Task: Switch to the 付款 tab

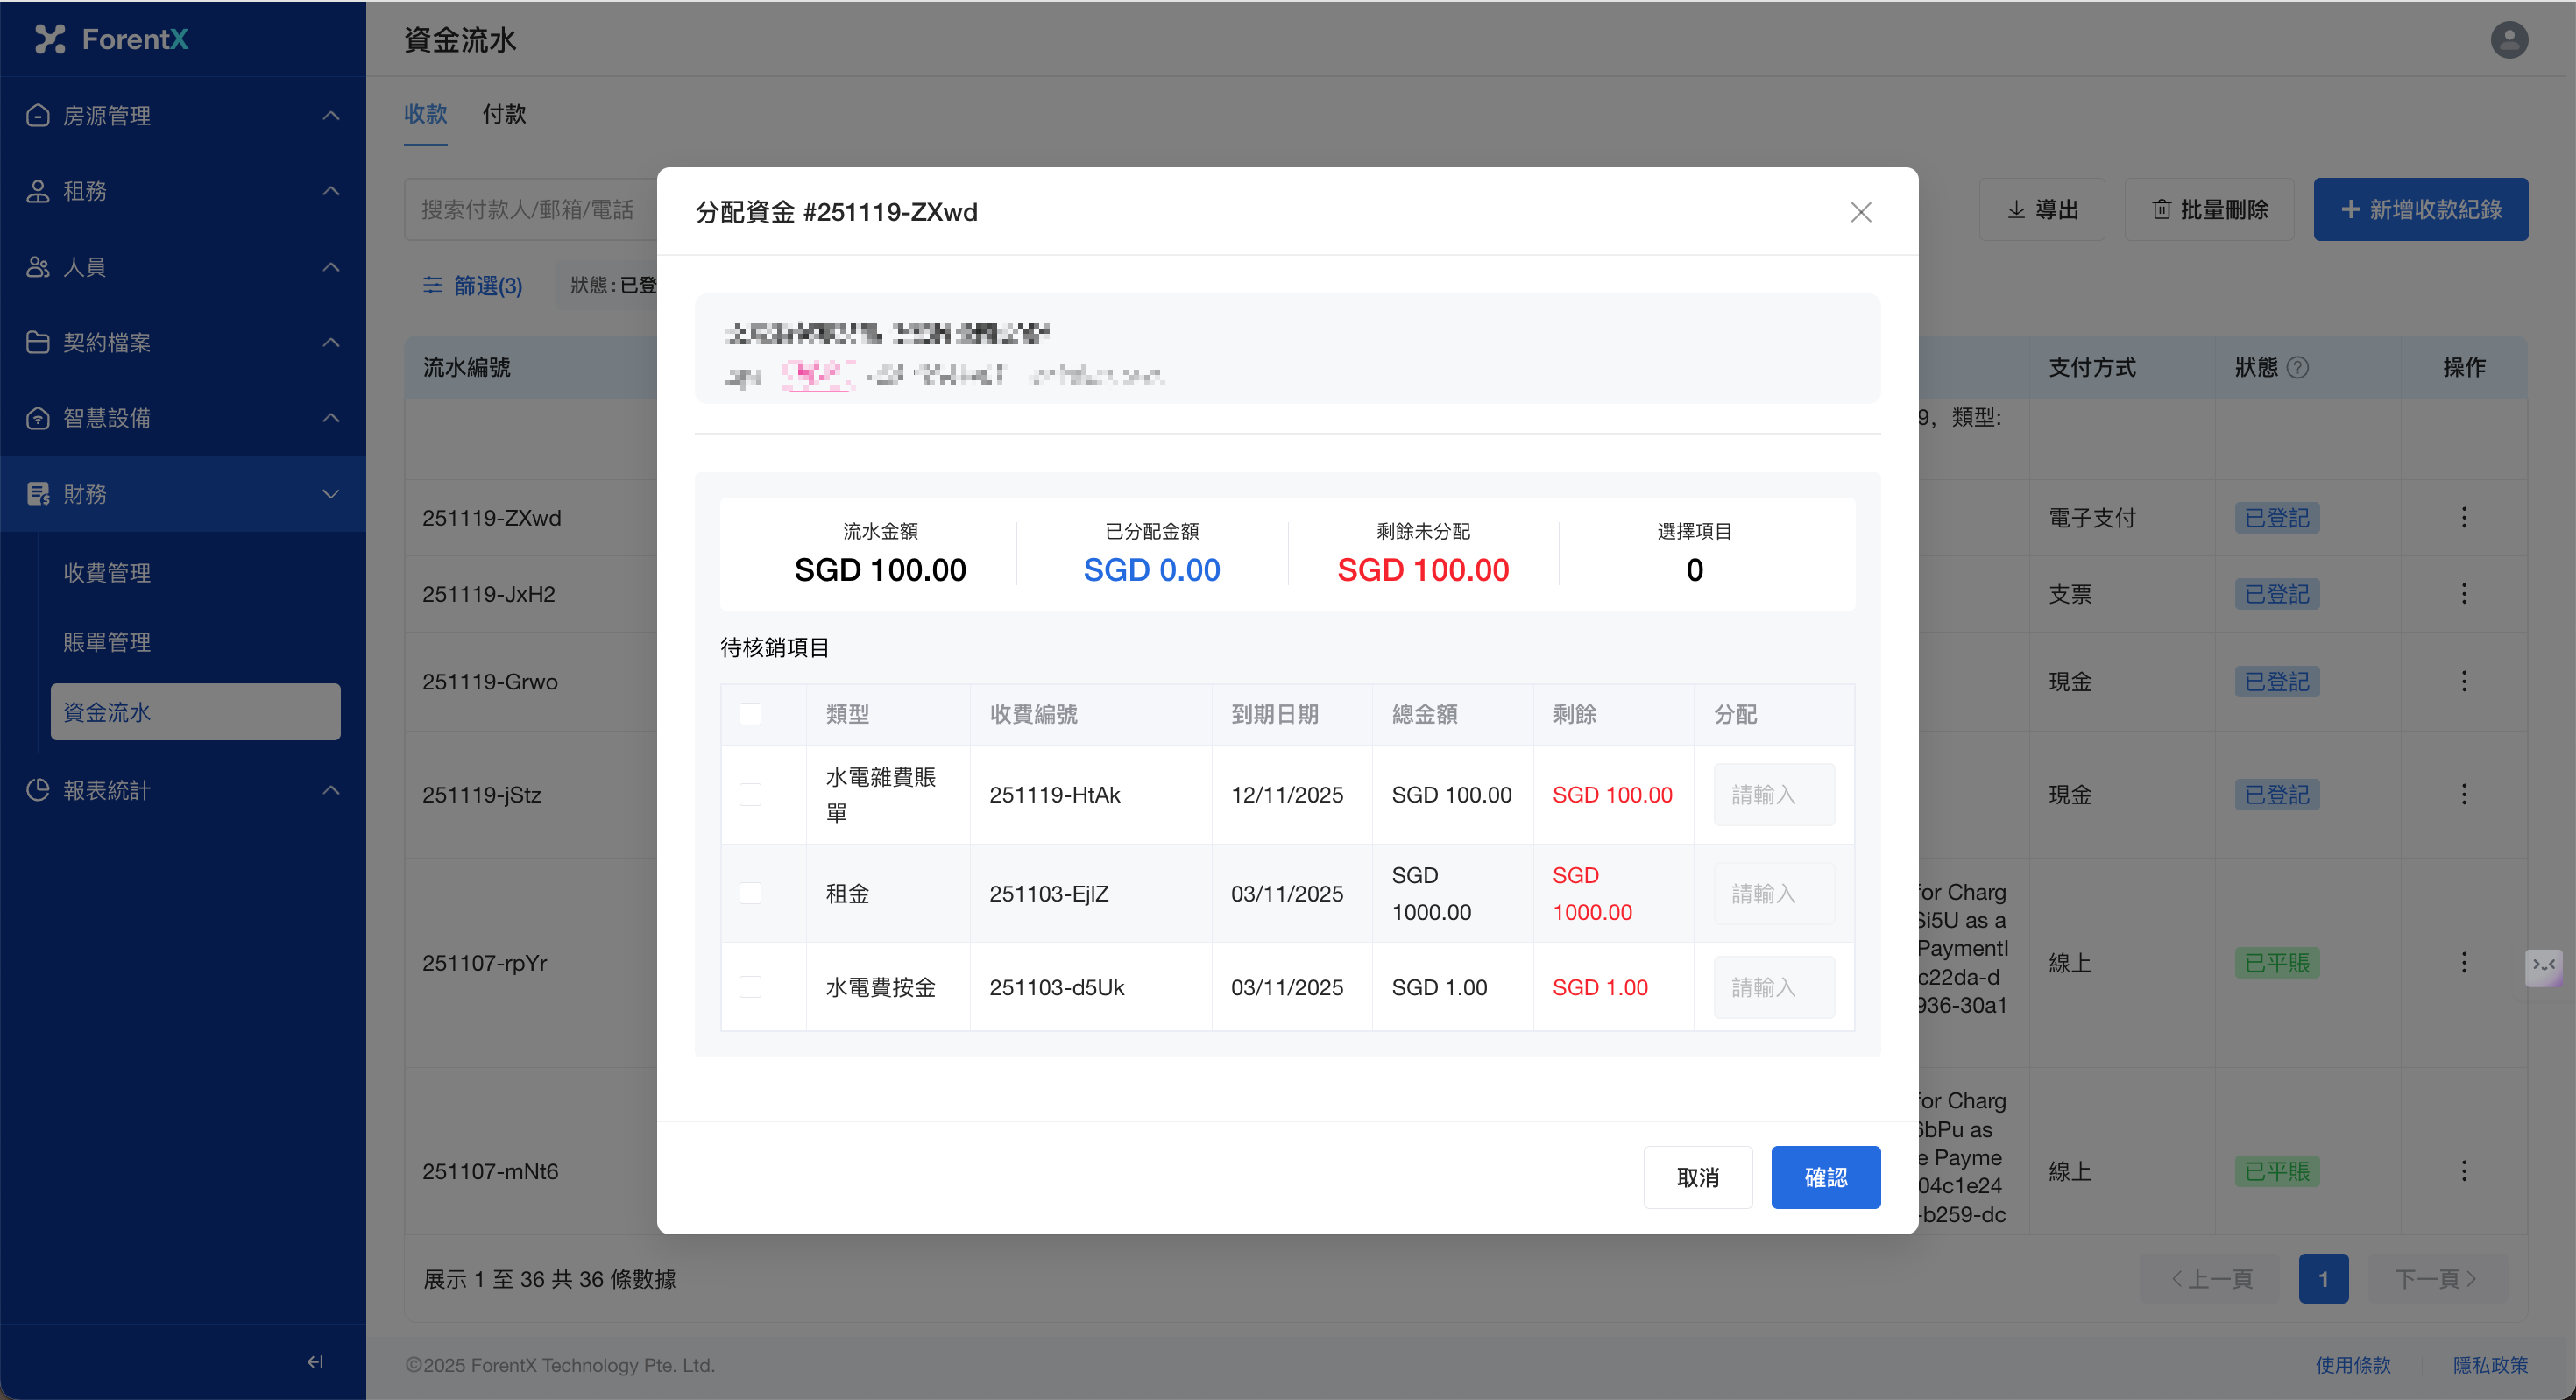Action: tap(504, 114)
